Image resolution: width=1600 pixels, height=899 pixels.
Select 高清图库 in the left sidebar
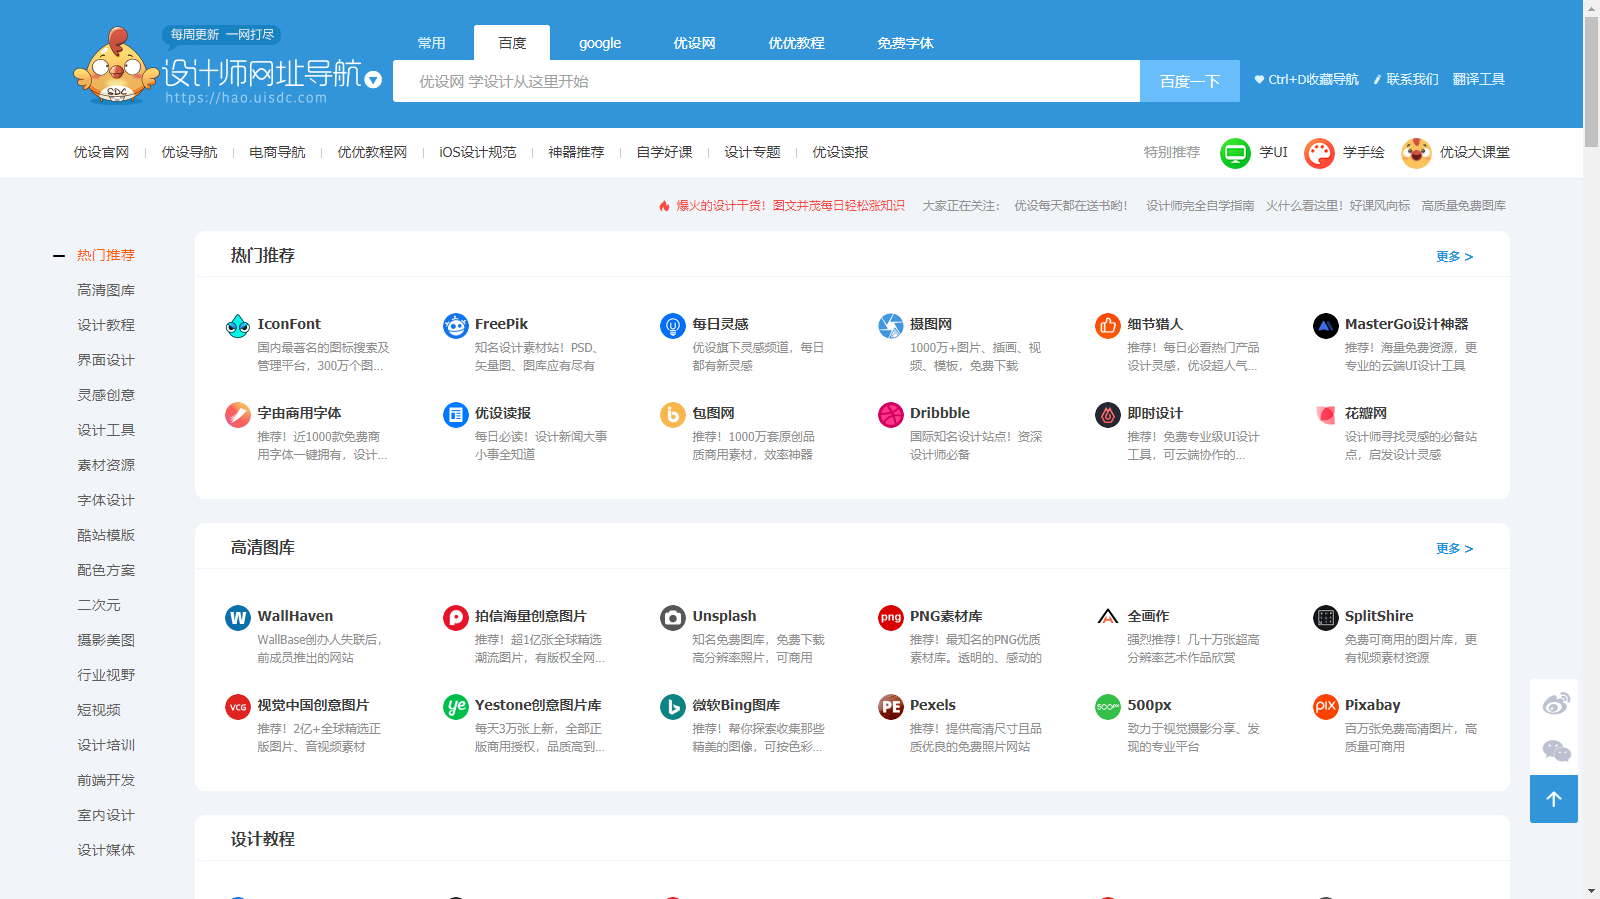pyautogui.click(x=106, y=290)
